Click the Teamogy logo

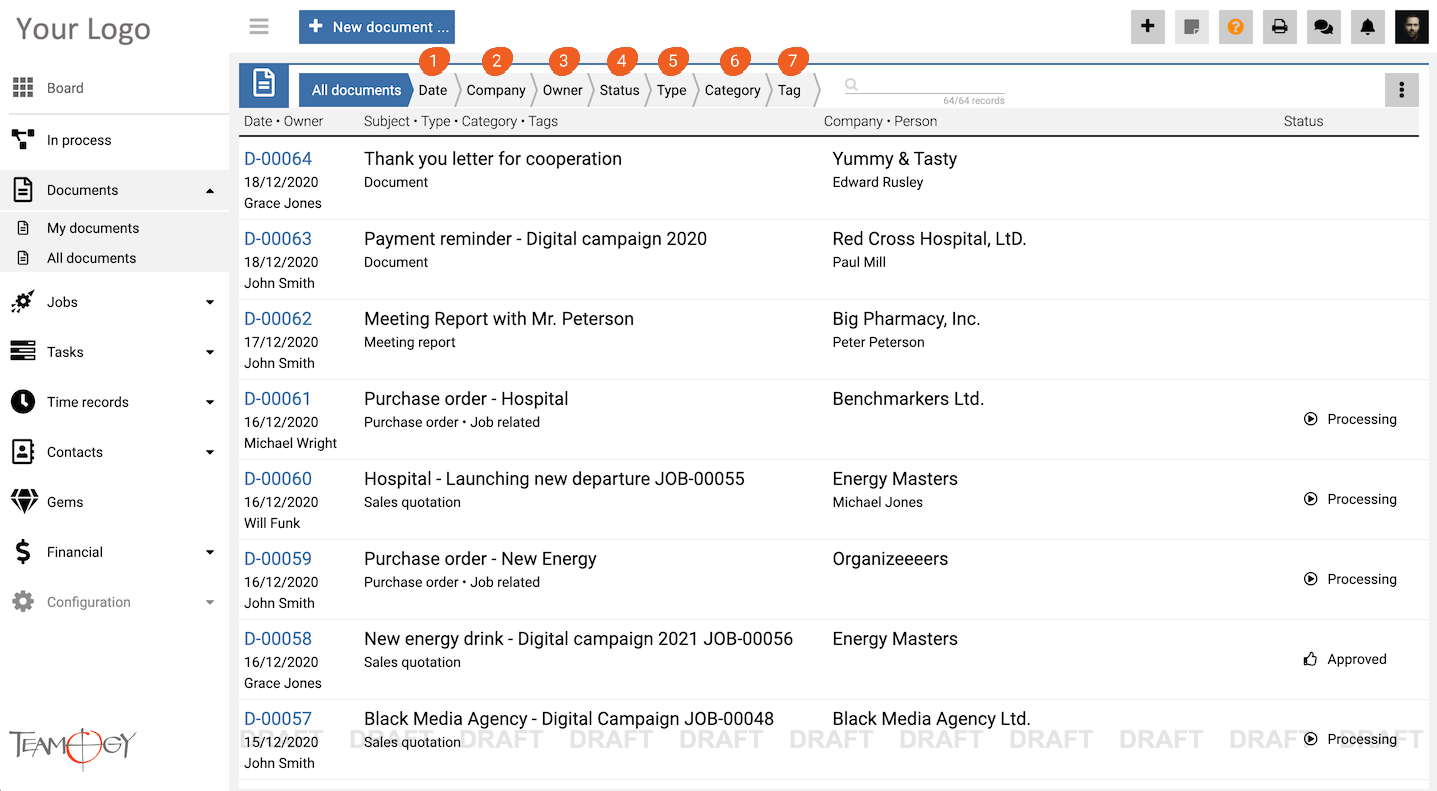pos(73,746)
